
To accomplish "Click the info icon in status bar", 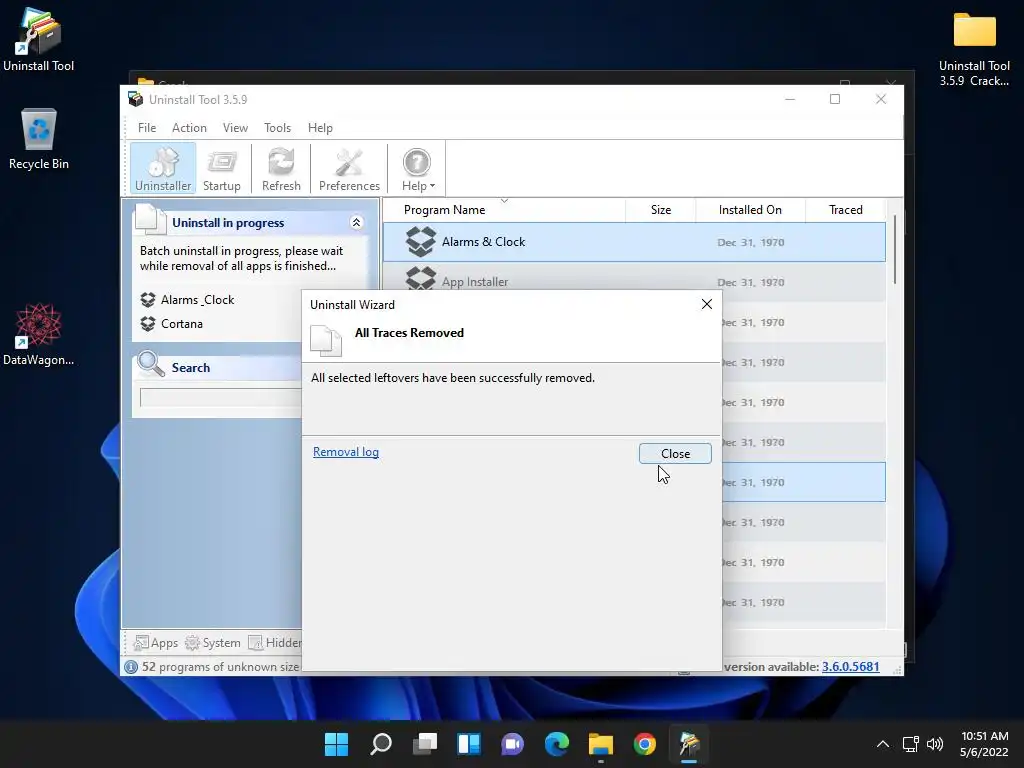I will coord(131,667).
